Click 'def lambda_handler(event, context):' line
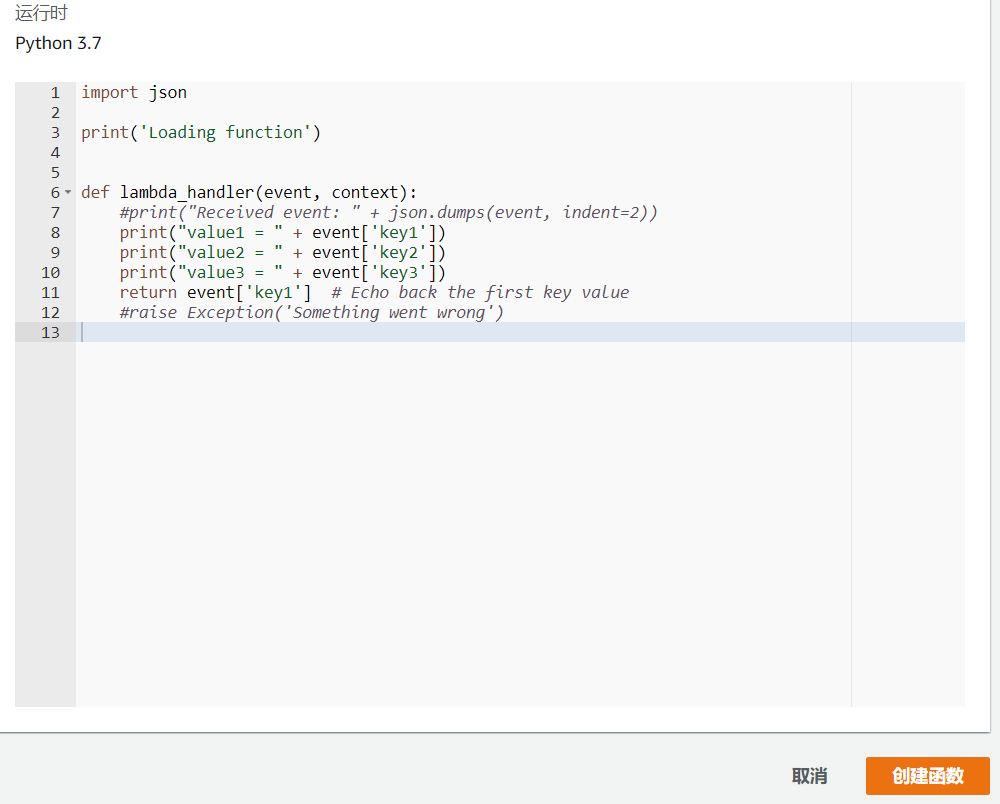 click(249, 192)
